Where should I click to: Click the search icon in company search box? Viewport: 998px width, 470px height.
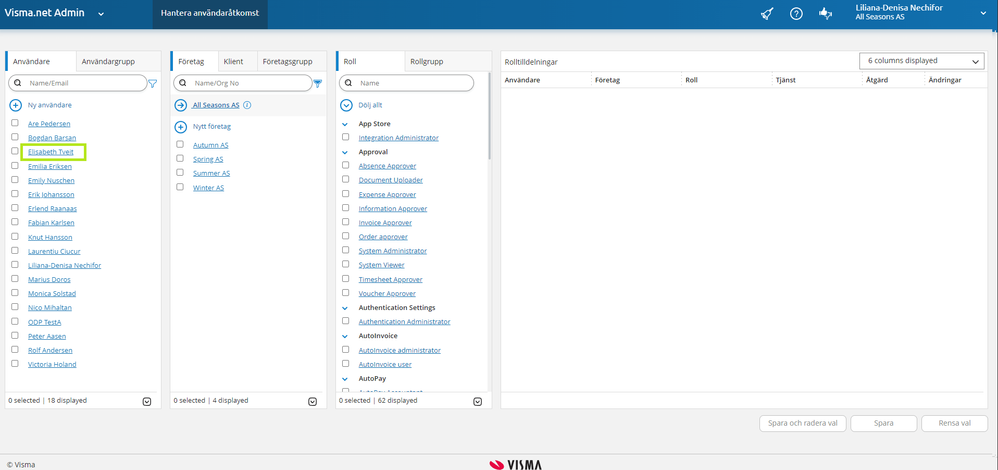coord(183,83)
